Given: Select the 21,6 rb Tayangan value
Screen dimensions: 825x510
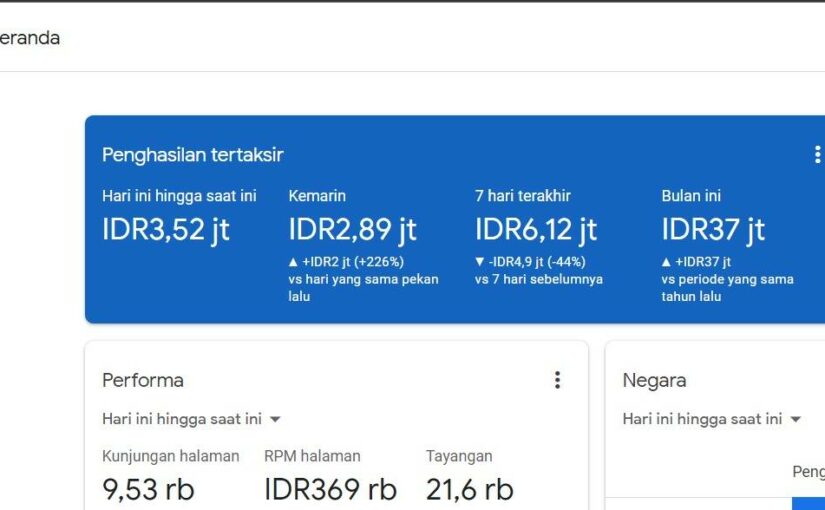Looking at the screenshot, I should point(469,489).
